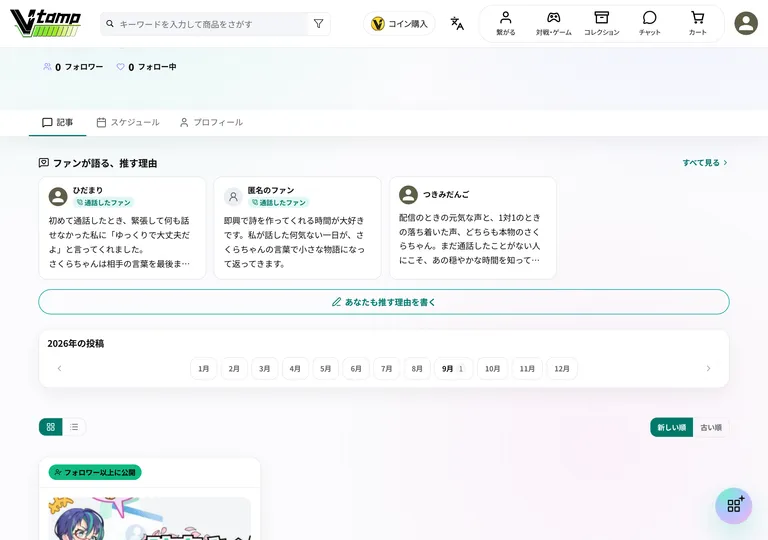The height and width of the screenshot is (540, 768).
Task: Select 7月 in post calendar
Action: point(386,368)
